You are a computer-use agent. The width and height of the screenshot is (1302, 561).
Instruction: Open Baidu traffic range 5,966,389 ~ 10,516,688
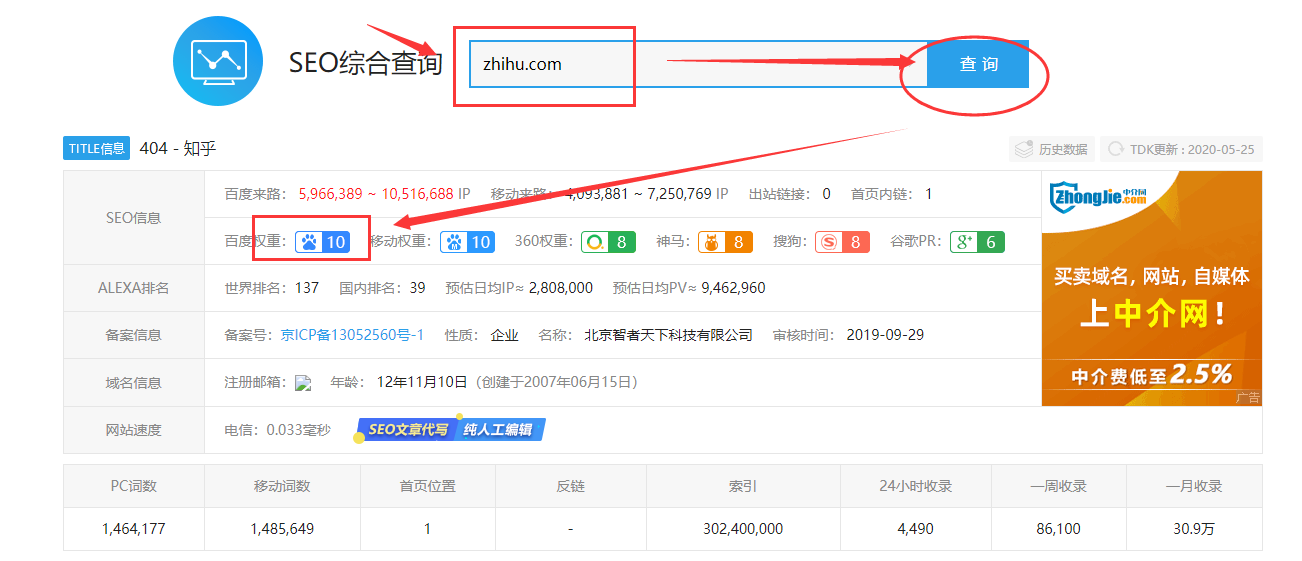click(376, 194)
